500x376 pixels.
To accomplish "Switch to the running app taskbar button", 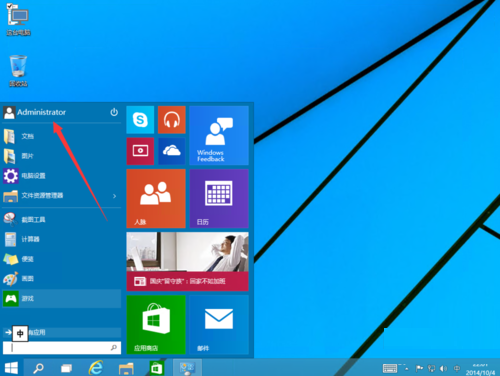I will [x=187, y=368].
